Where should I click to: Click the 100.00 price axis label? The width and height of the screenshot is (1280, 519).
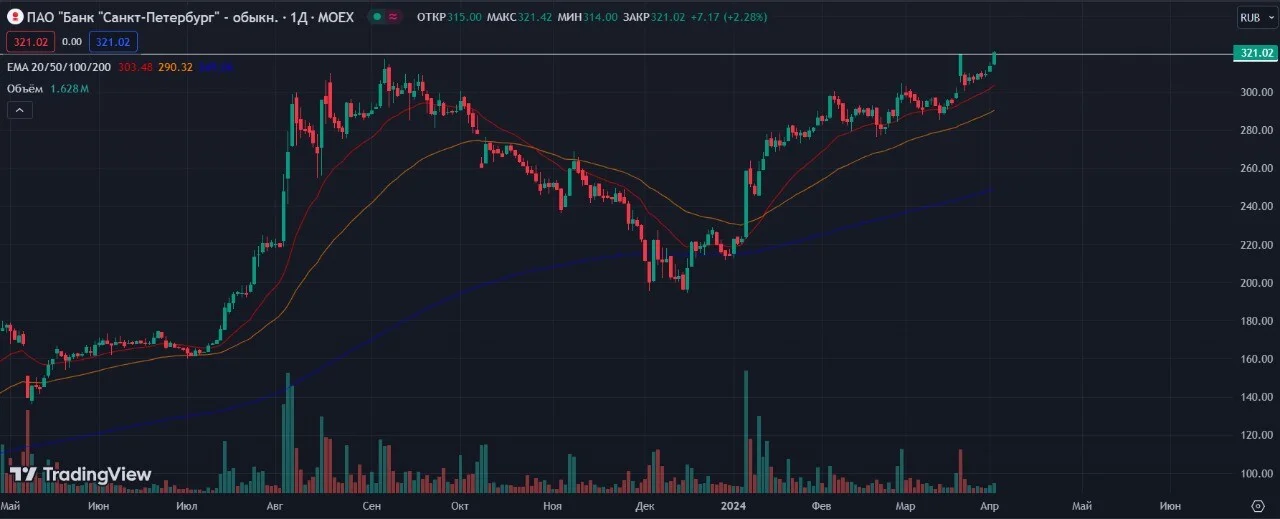click(1256, 473)
